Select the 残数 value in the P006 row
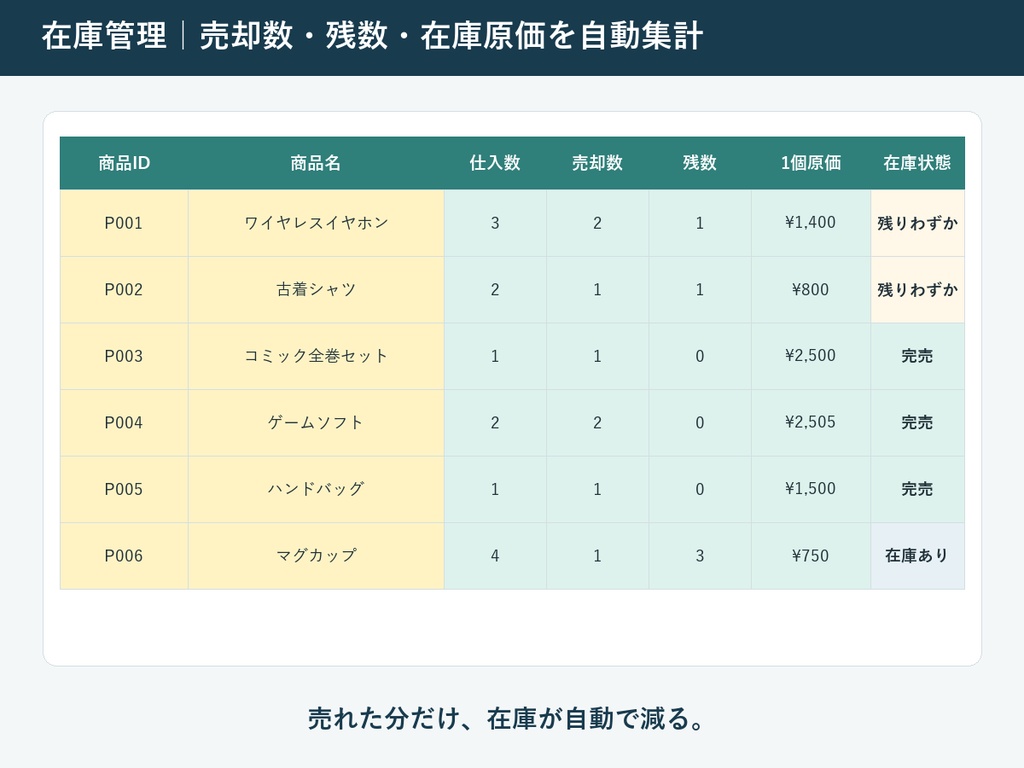 [700, 556]
